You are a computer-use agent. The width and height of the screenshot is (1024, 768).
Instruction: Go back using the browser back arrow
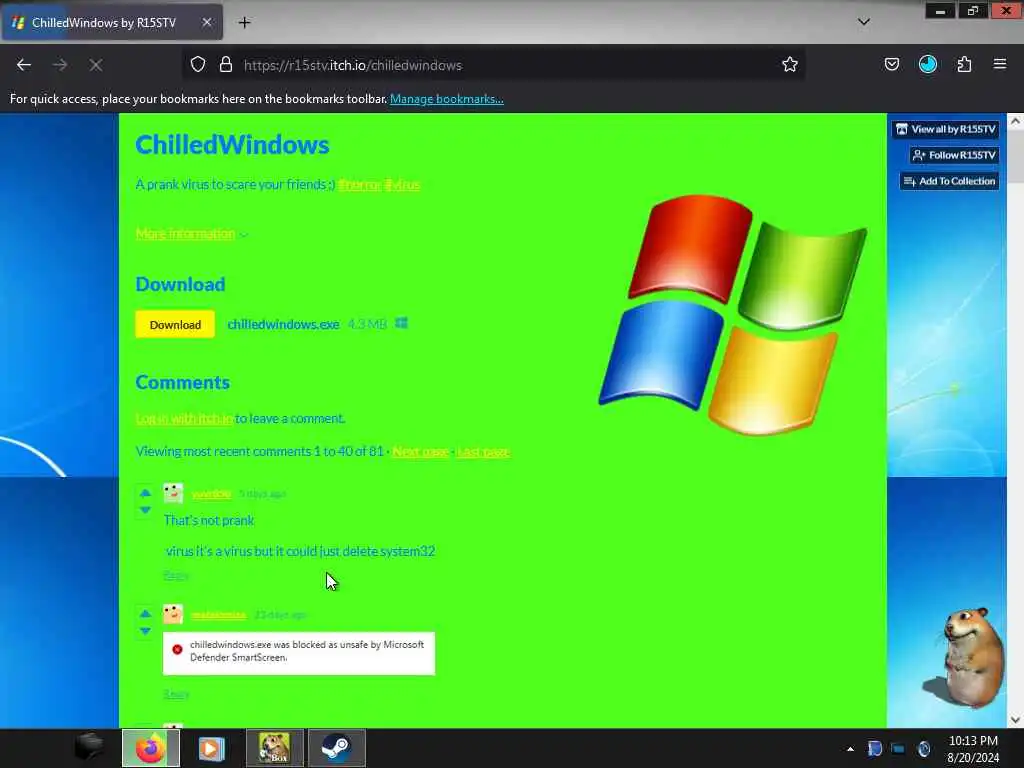24,65
